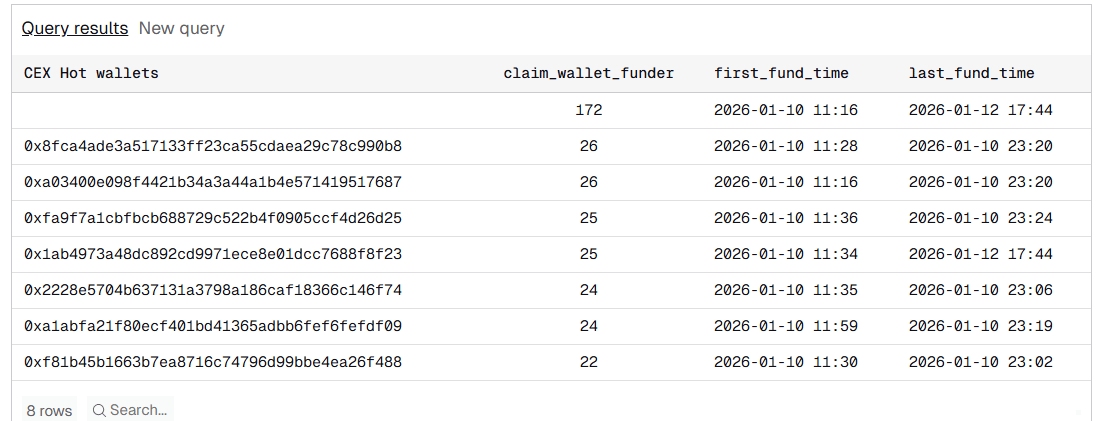This screenshot has height=421, width=1110.
Task: Click the 172 funder count cell
Action: coord(588,110)
